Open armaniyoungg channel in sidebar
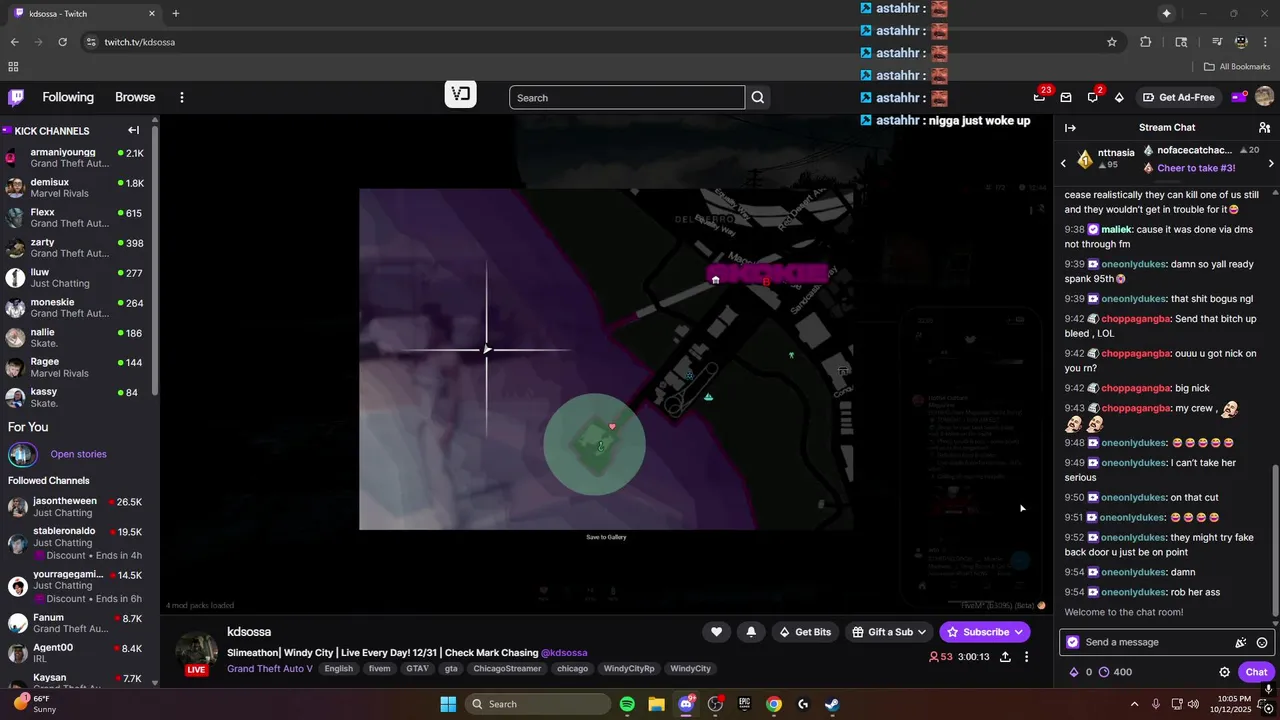This screenshot has height=720, width=1280. [76, 158]
